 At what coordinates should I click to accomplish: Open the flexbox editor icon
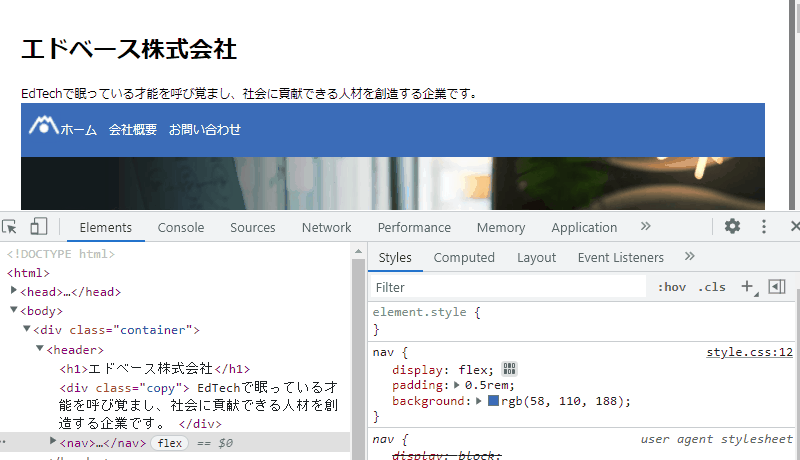coord(509,369)
